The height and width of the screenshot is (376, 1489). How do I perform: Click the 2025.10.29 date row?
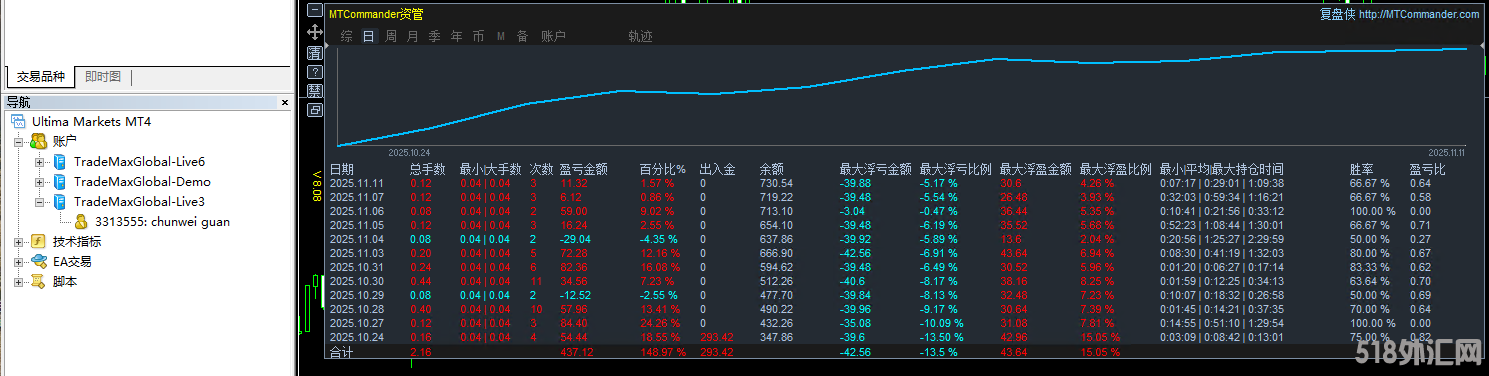click(356, 295)
